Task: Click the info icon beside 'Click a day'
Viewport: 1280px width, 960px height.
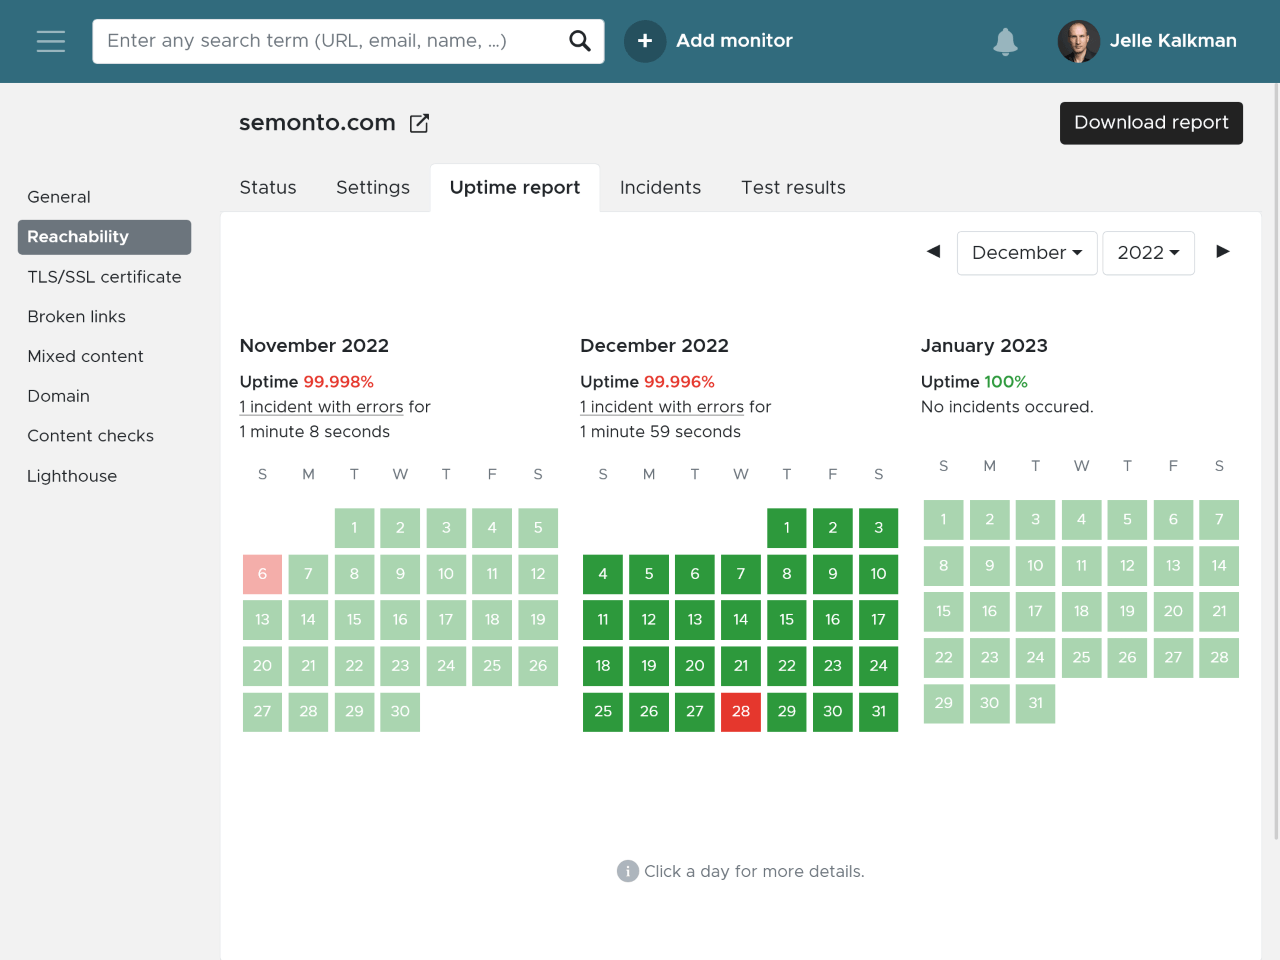Action: coord(627,871)
